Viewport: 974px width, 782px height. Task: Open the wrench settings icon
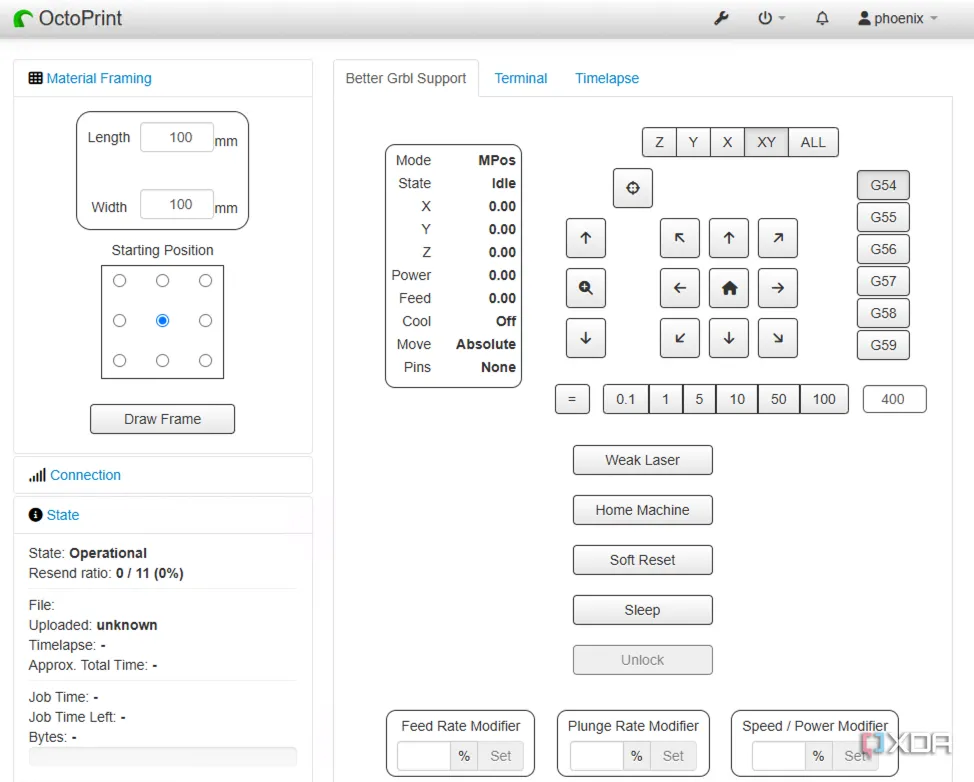(x=721, y=18)
